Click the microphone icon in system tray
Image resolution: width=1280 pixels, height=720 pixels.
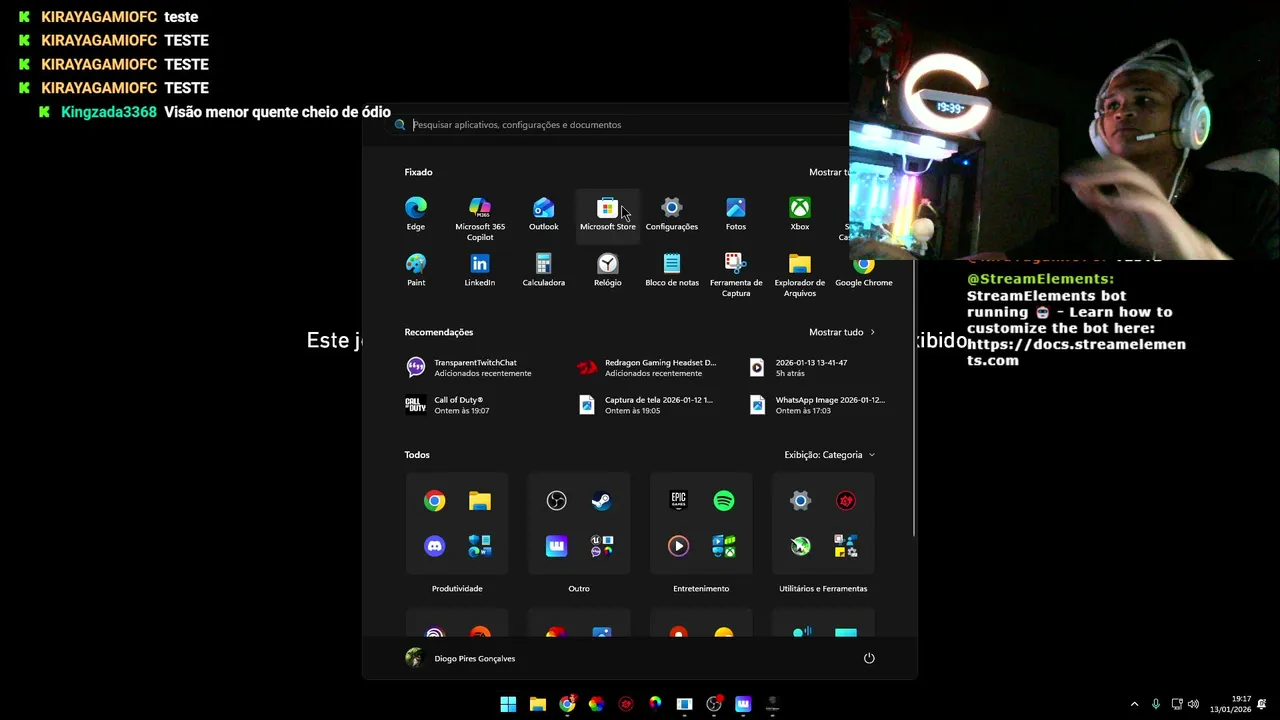pos(1156,704)
